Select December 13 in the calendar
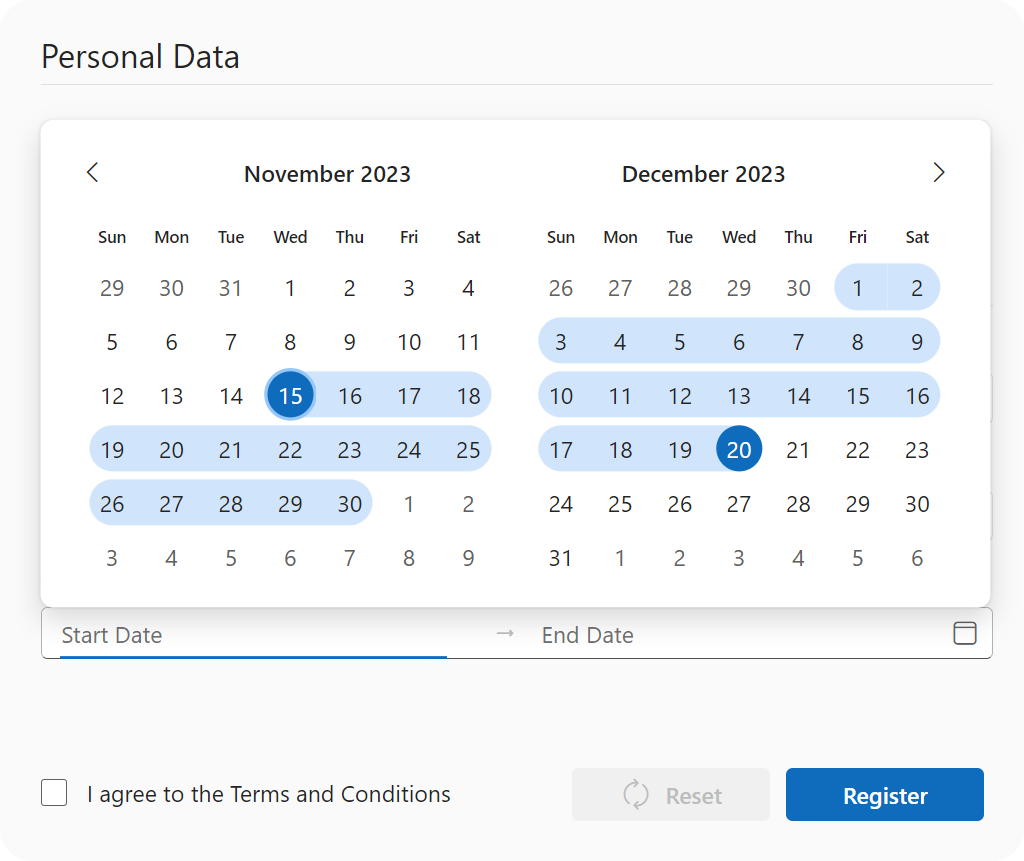 tap(739, 395)
